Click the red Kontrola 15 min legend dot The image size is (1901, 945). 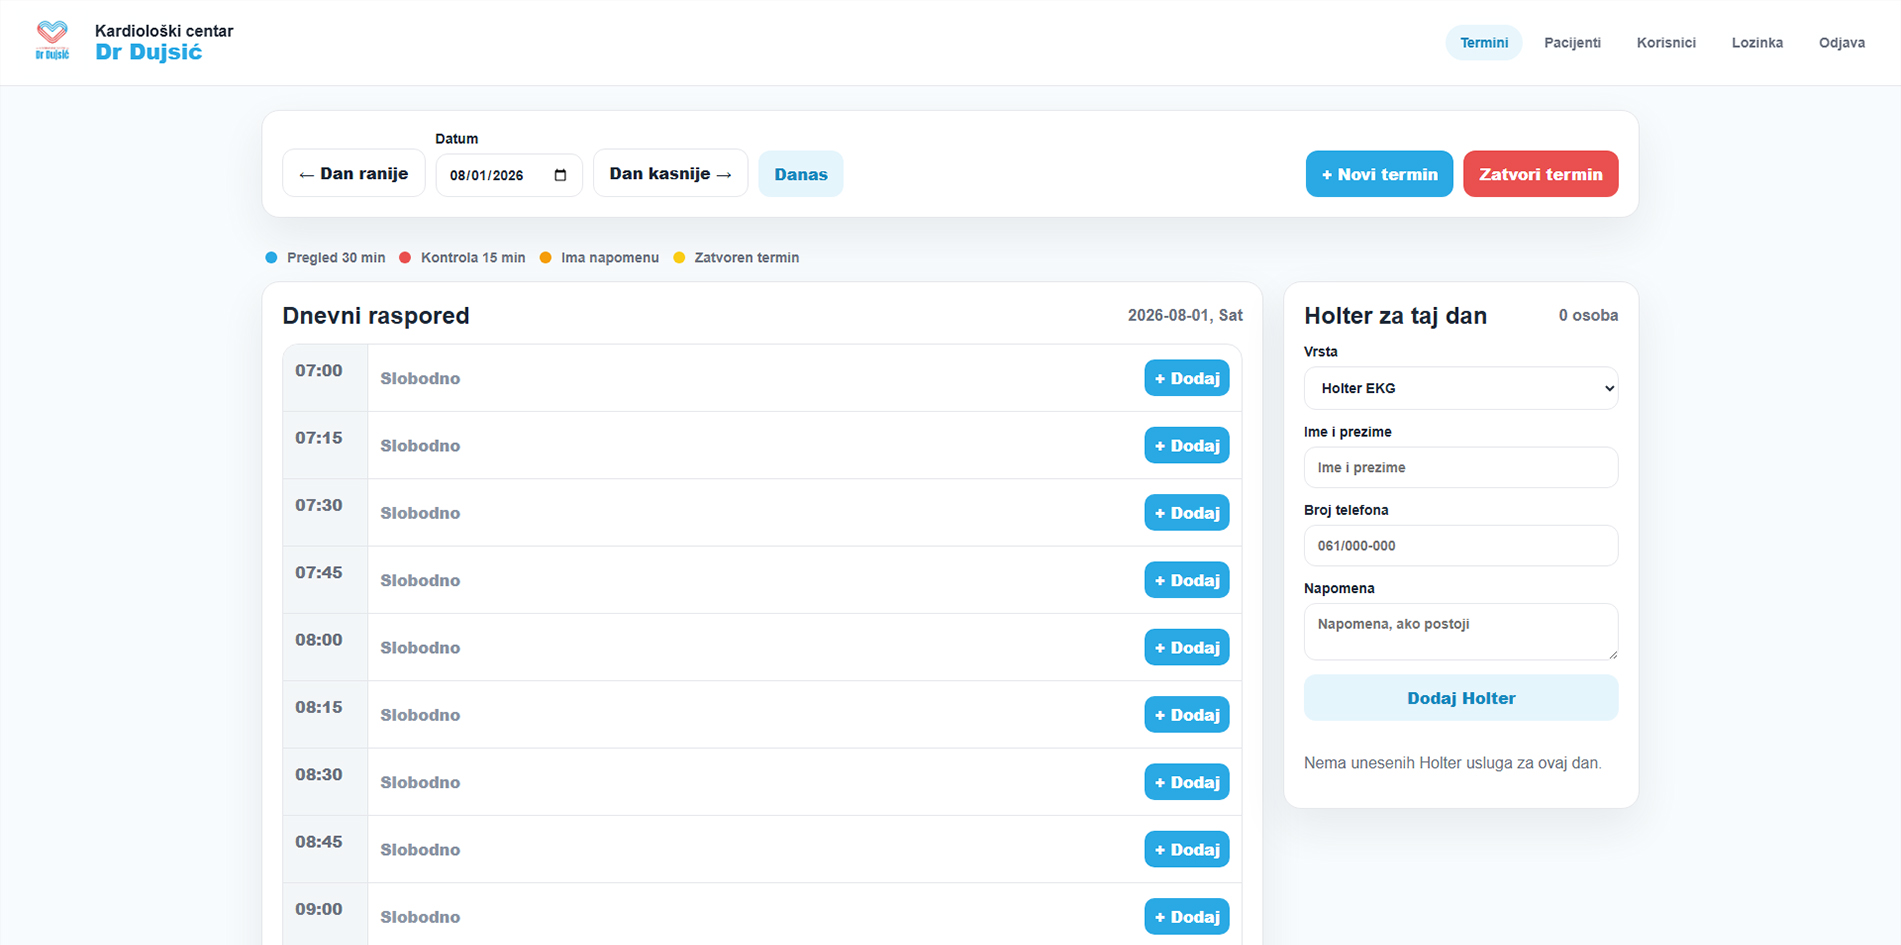click(405, 258)
